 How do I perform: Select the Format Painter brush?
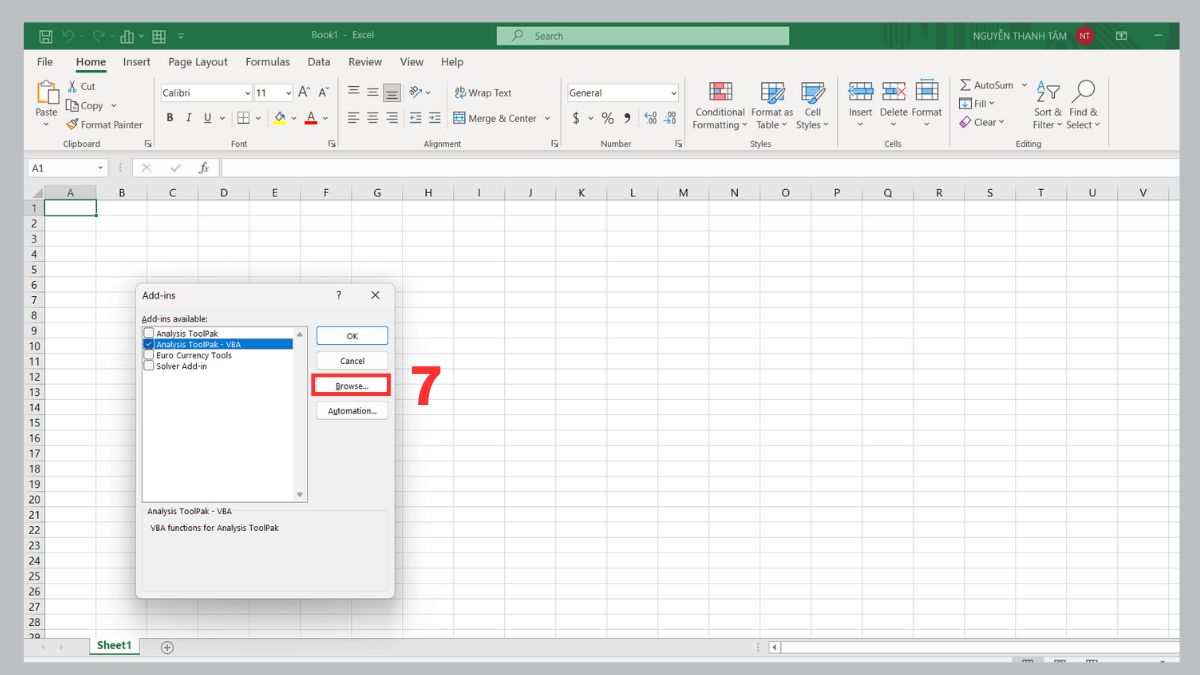click(72, 125)
